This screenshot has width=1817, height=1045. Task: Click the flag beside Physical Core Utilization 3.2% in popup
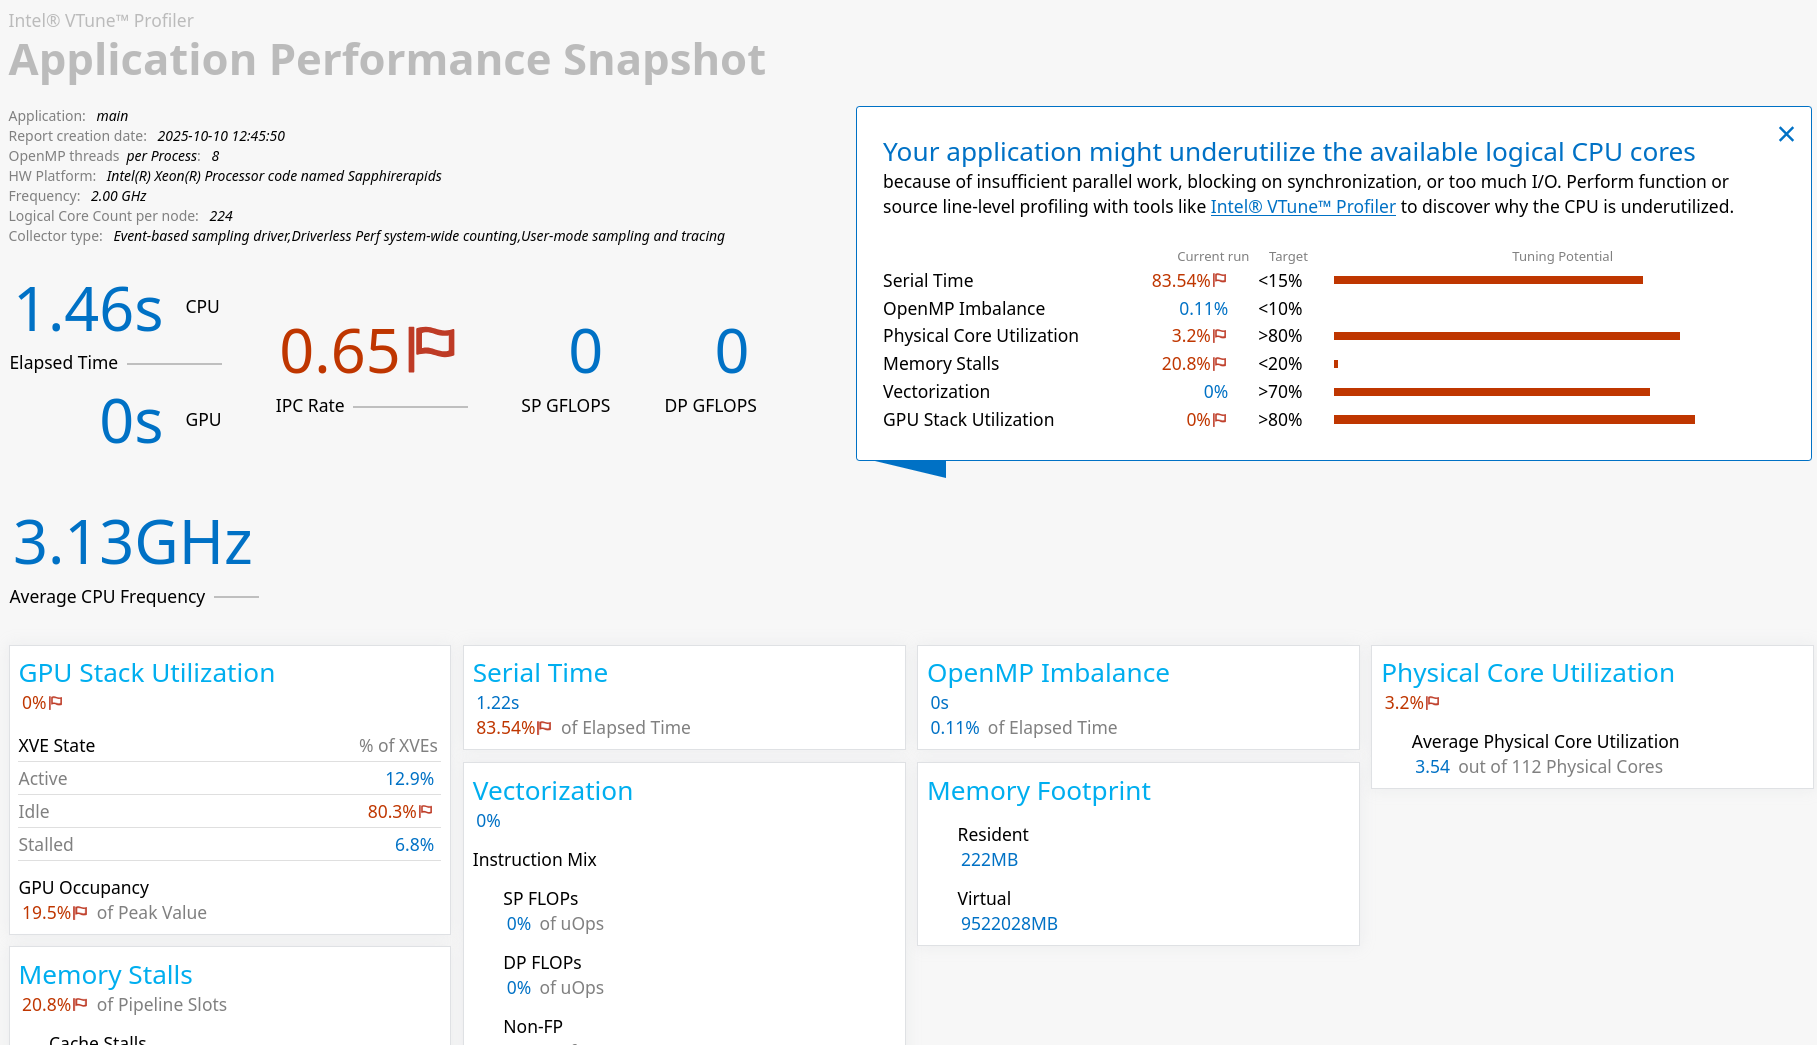[1219, 336]
